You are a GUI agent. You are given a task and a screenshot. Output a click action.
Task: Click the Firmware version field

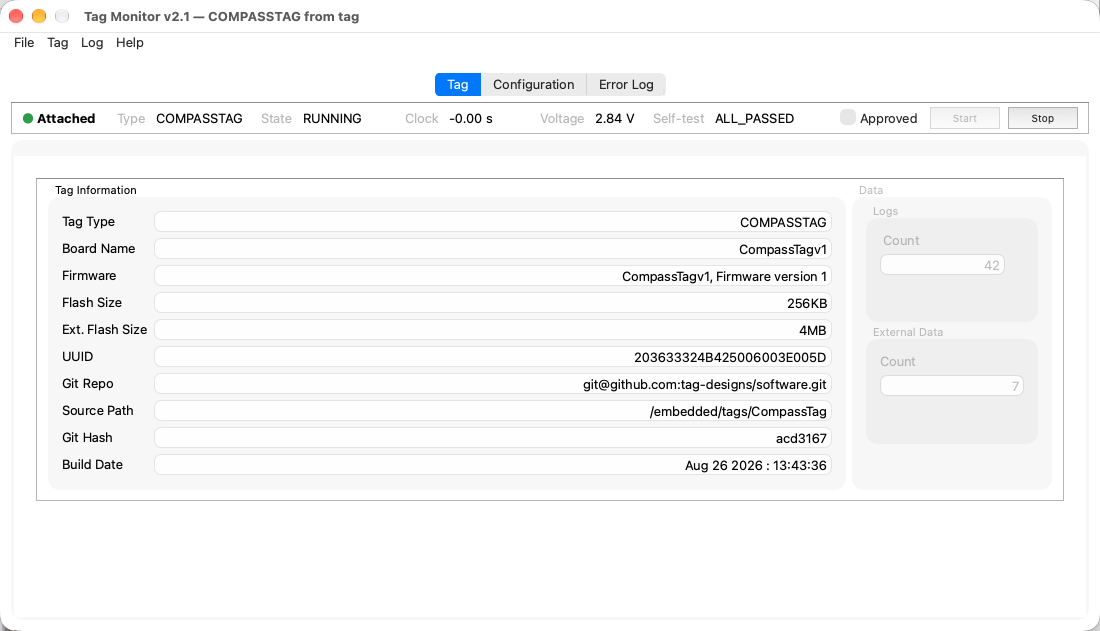[x=492, y=276]
